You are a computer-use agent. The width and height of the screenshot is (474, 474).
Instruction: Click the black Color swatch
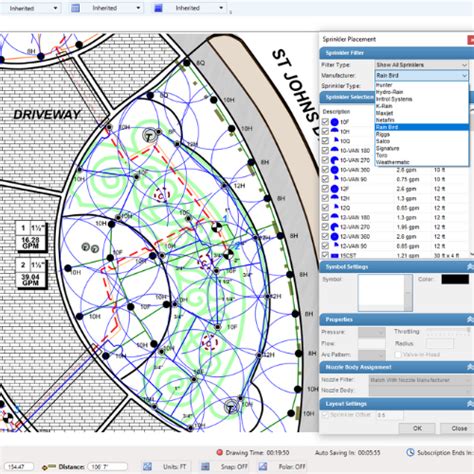(x=455, y=279)
